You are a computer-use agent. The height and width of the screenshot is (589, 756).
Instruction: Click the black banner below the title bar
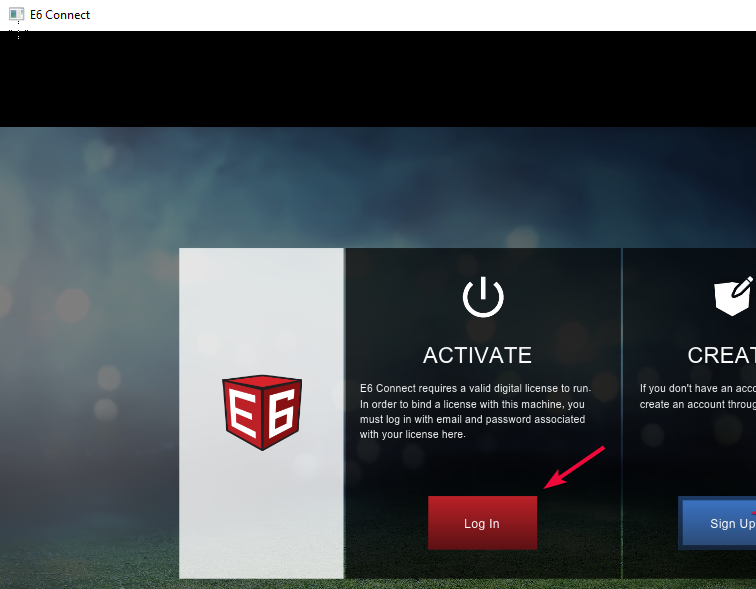coord(378,80)
